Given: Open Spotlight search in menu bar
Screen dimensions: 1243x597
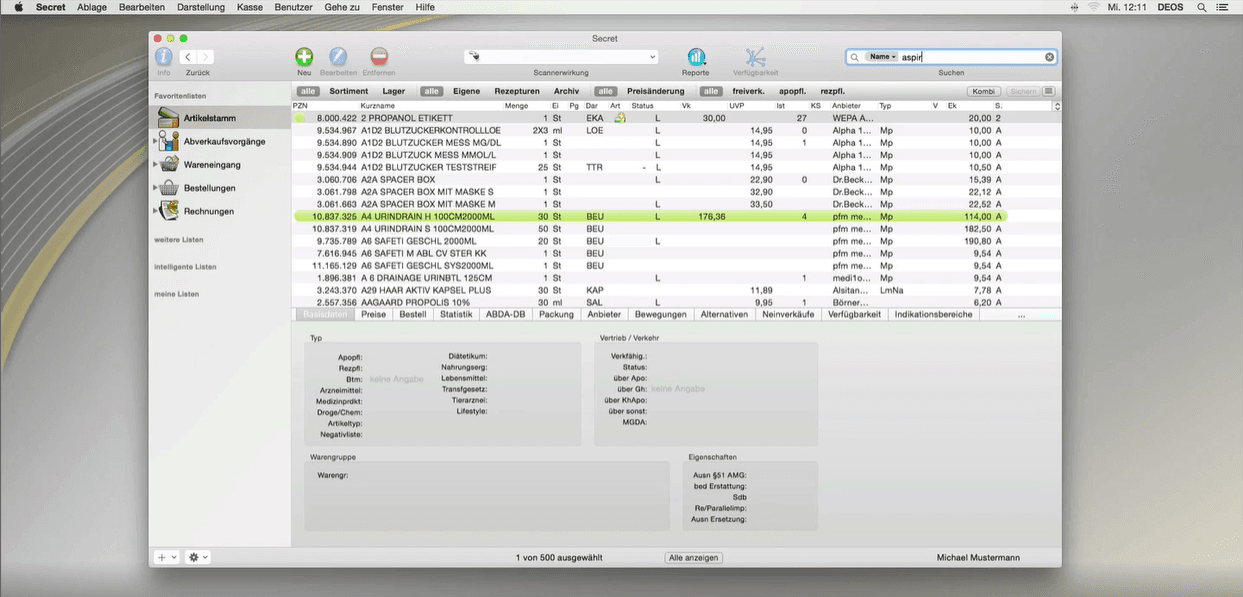Looking at the screenshot, I should coord(1200,7).
